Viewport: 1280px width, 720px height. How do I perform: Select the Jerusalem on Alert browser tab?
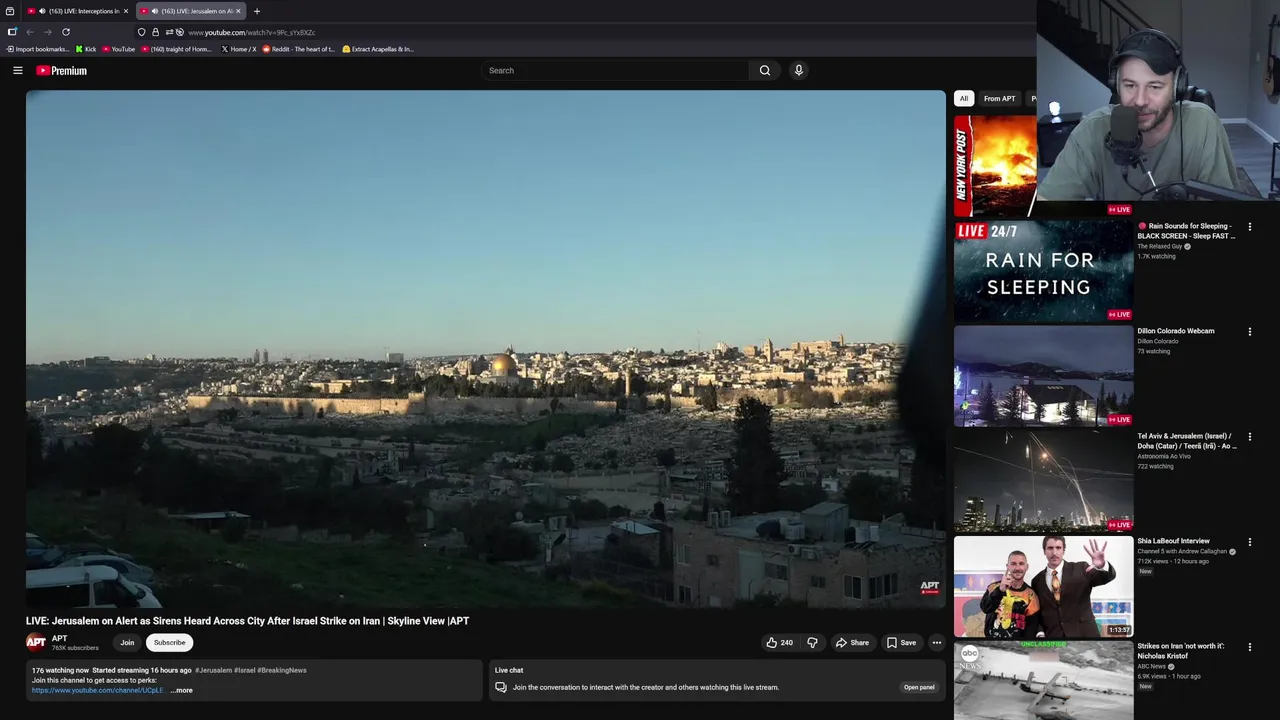190,11
